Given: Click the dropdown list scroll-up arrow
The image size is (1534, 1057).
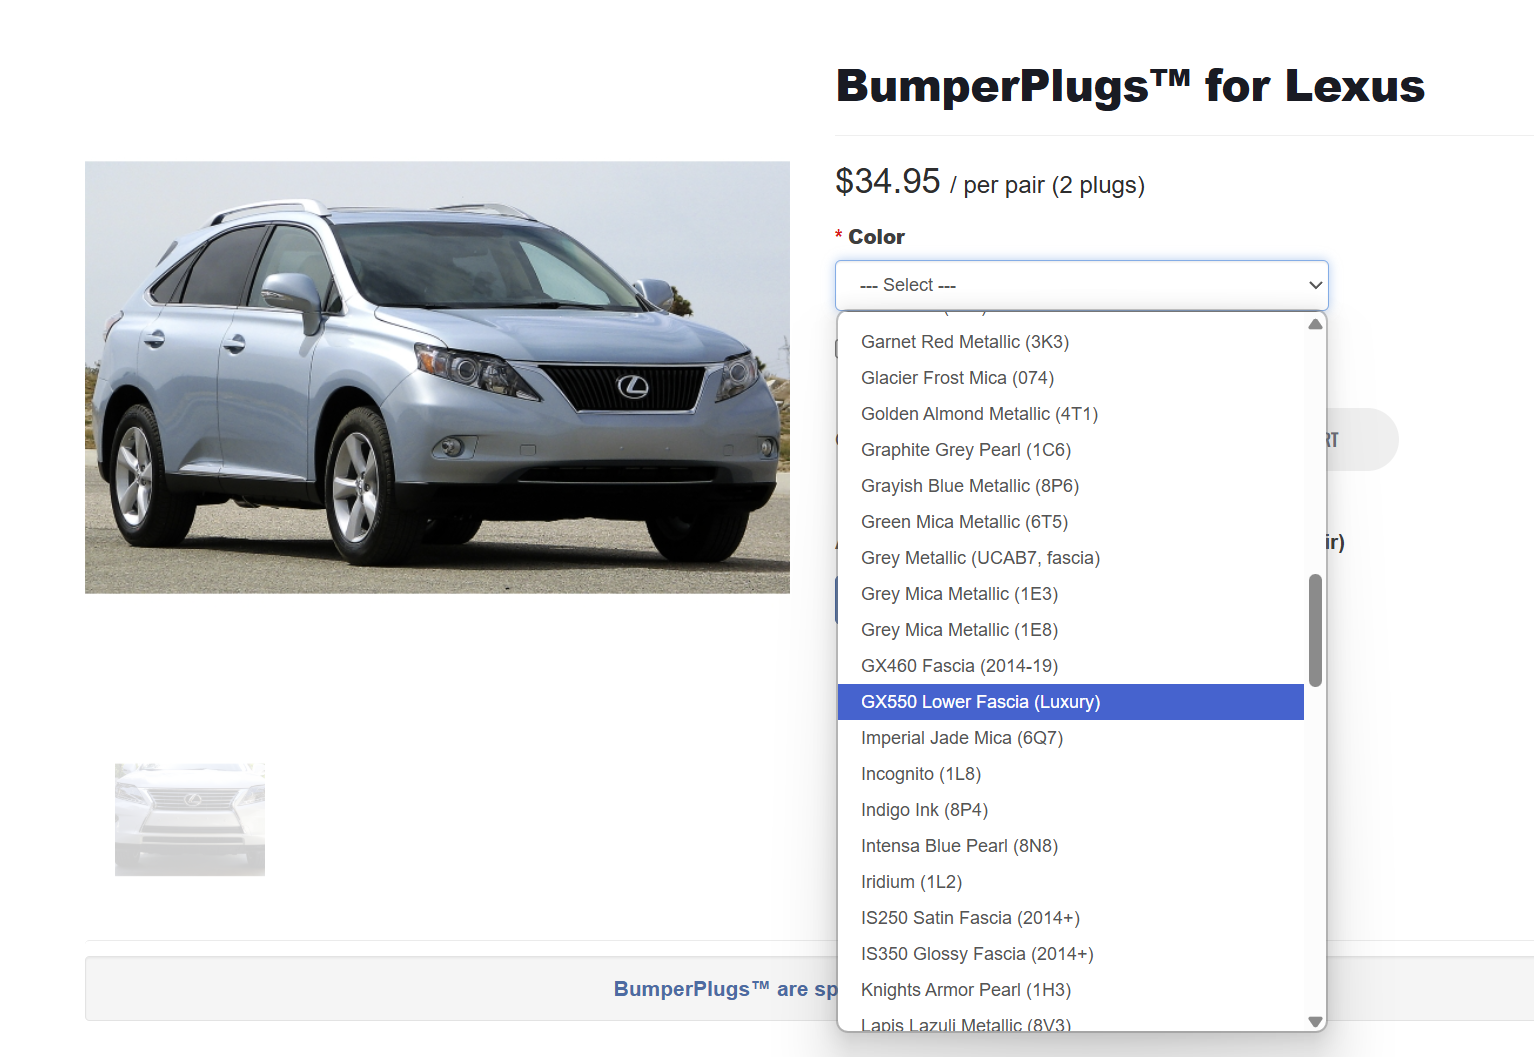Looking at the screenshot, I should pyautogui.click(x=1316, y=324).
